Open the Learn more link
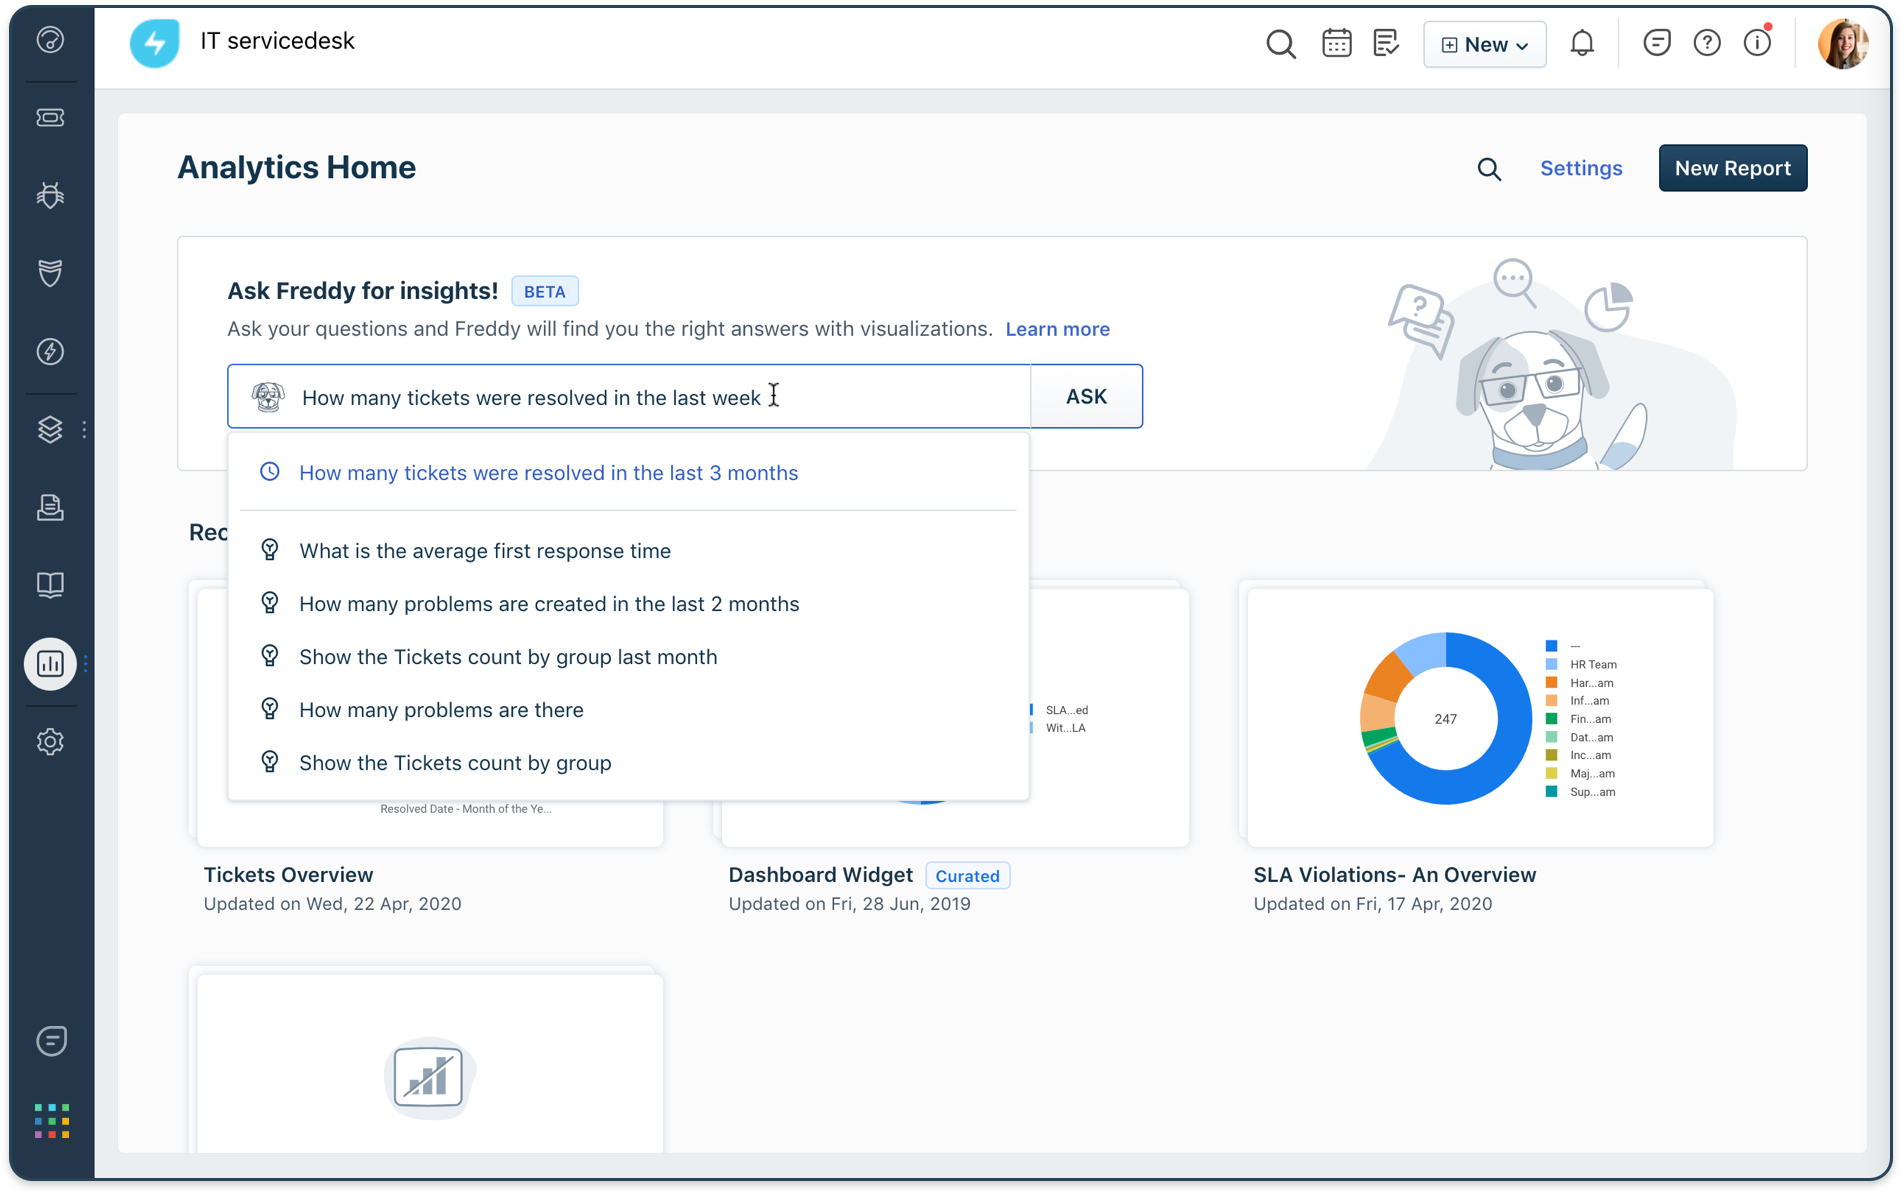Viewport: 1902px width, 1194px height. [1057, 329]
